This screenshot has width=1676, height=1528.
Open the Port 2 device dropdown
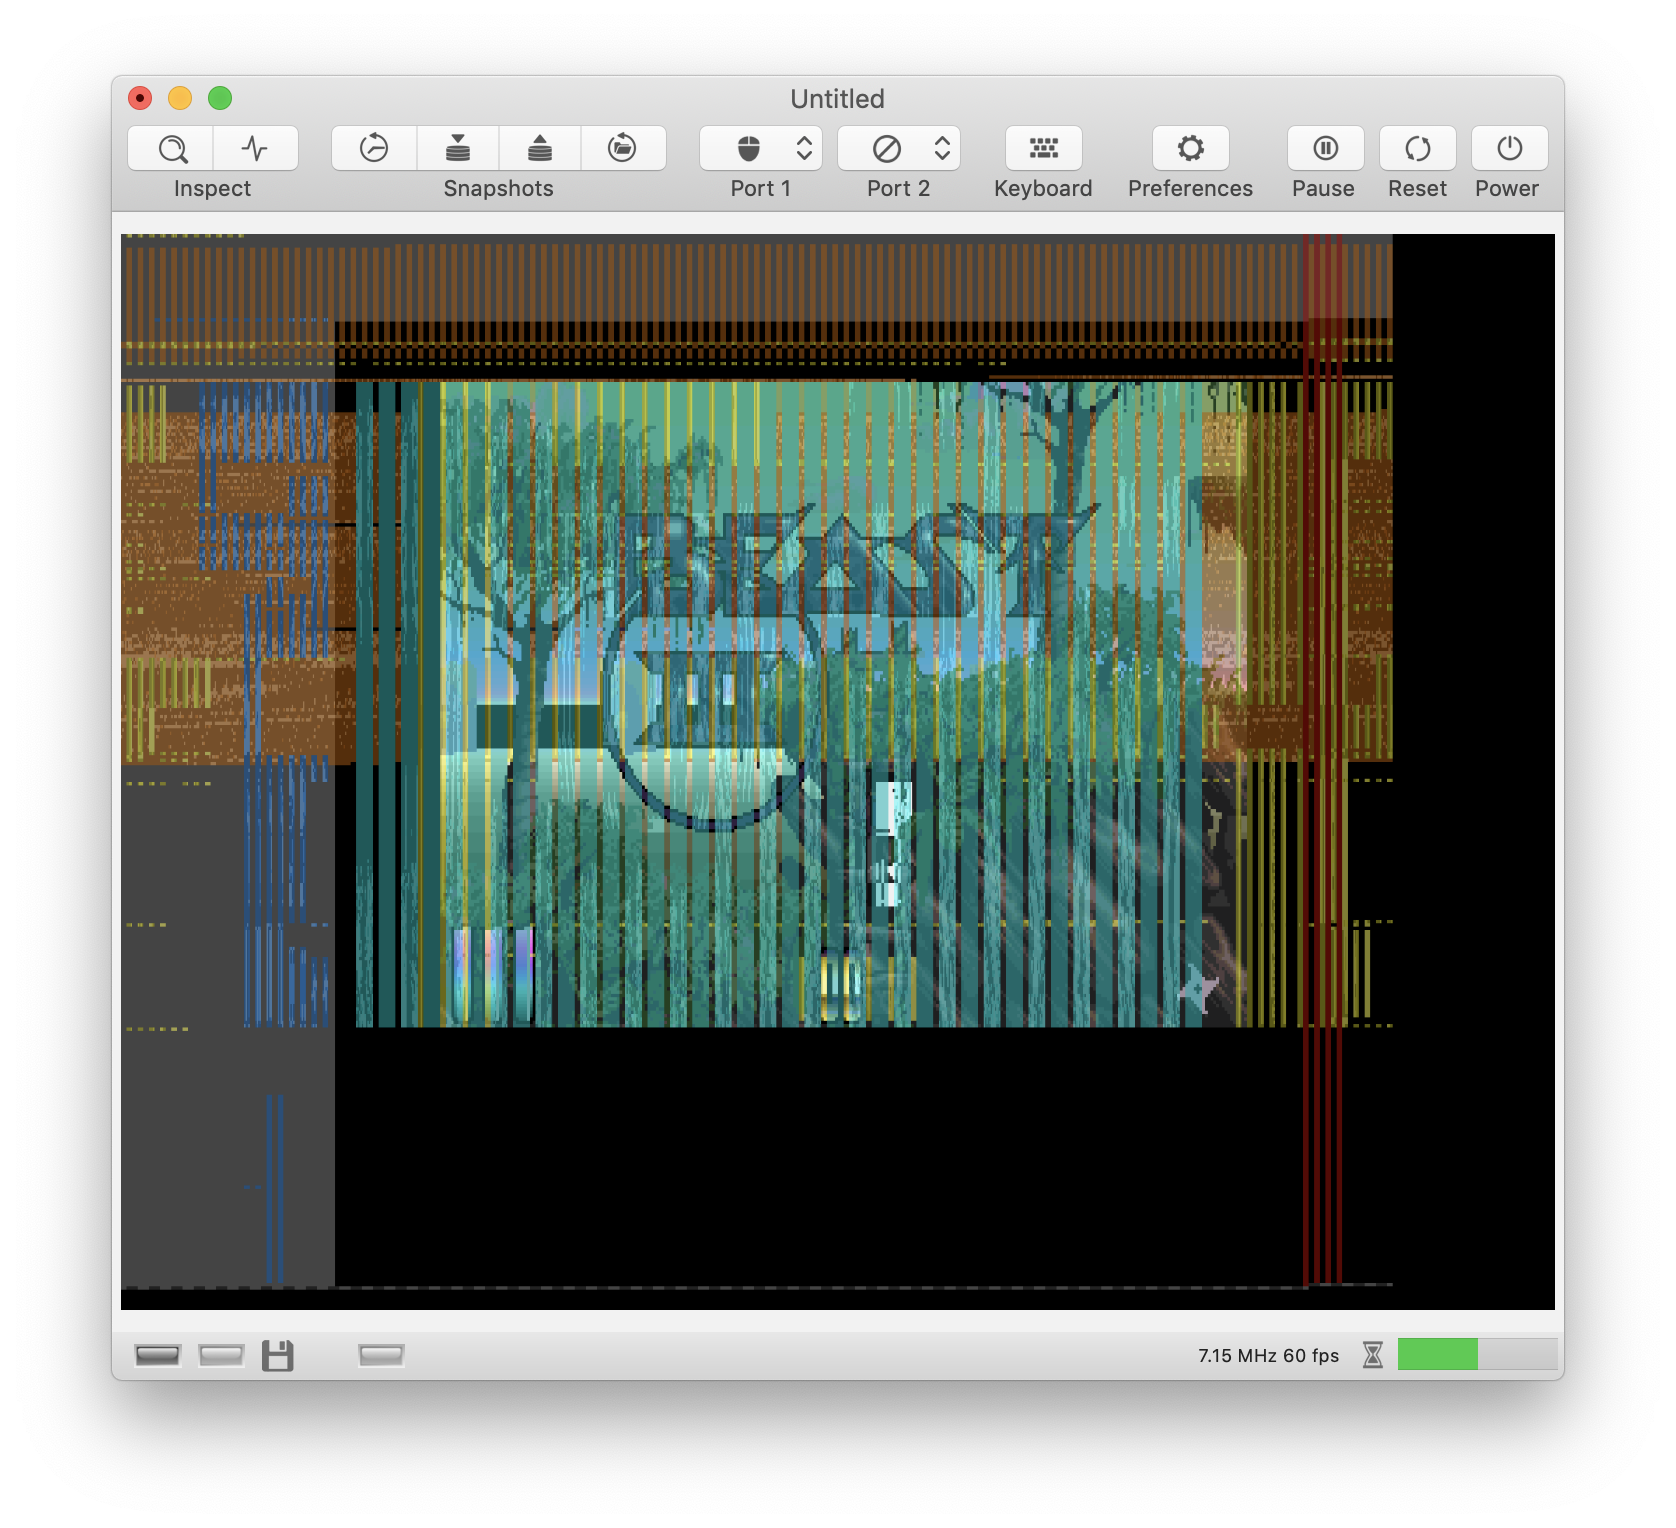click(899, 149)
